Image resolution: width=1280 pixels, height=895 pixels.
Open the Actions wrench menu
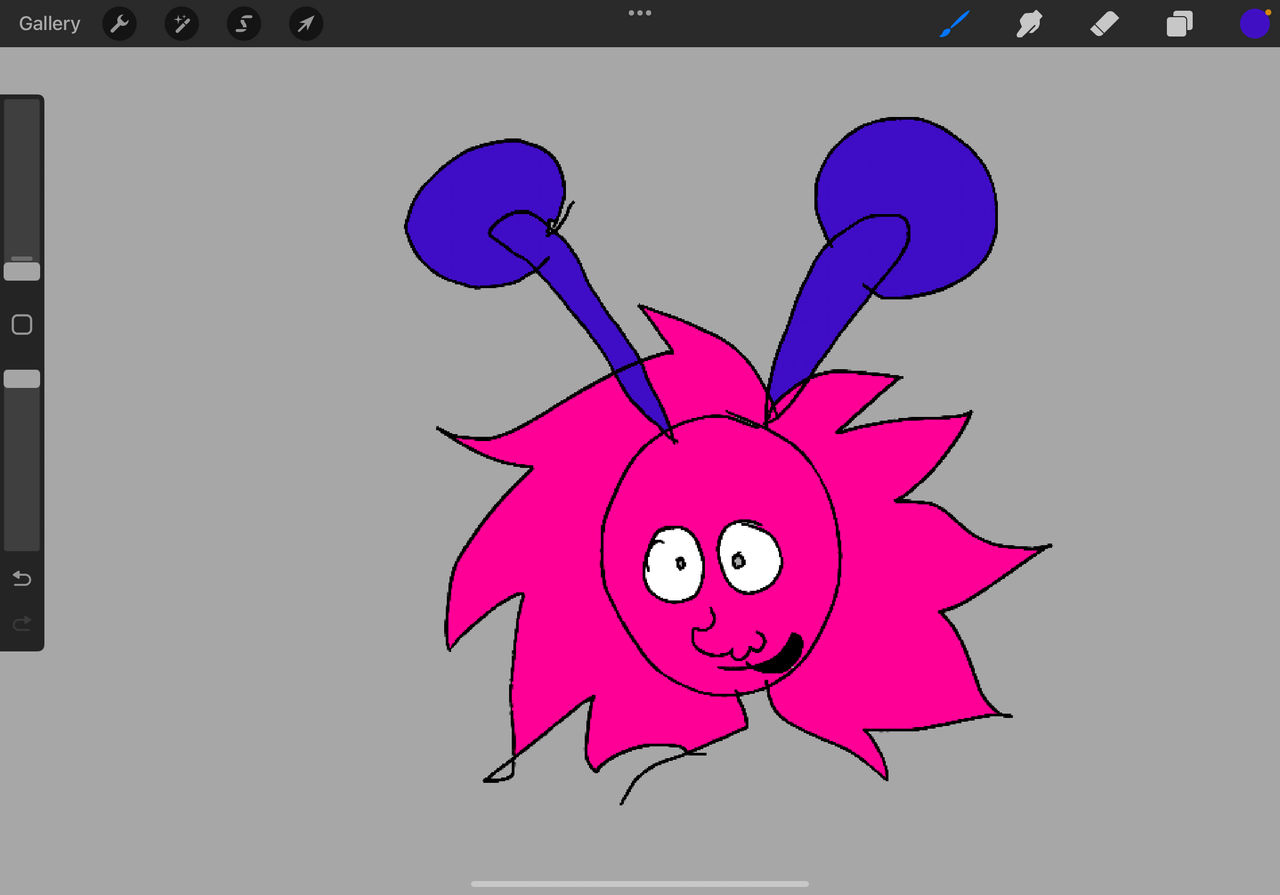pyautogui.click(x=120, y=24)
